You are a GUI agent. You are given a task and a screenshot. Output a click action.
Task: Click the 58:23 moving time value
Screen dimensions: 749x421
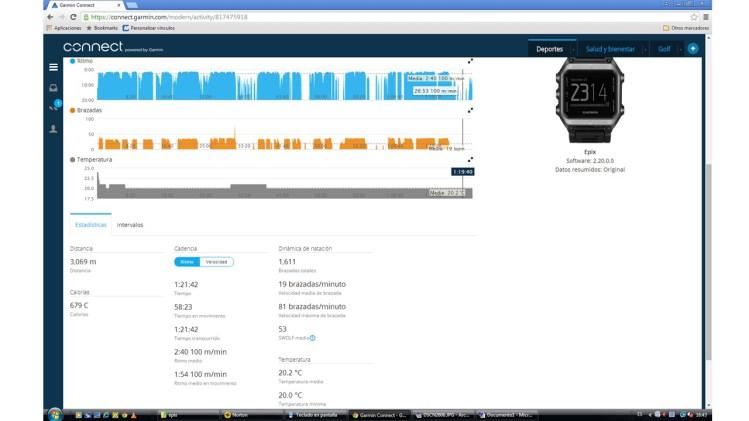[183, 307]
